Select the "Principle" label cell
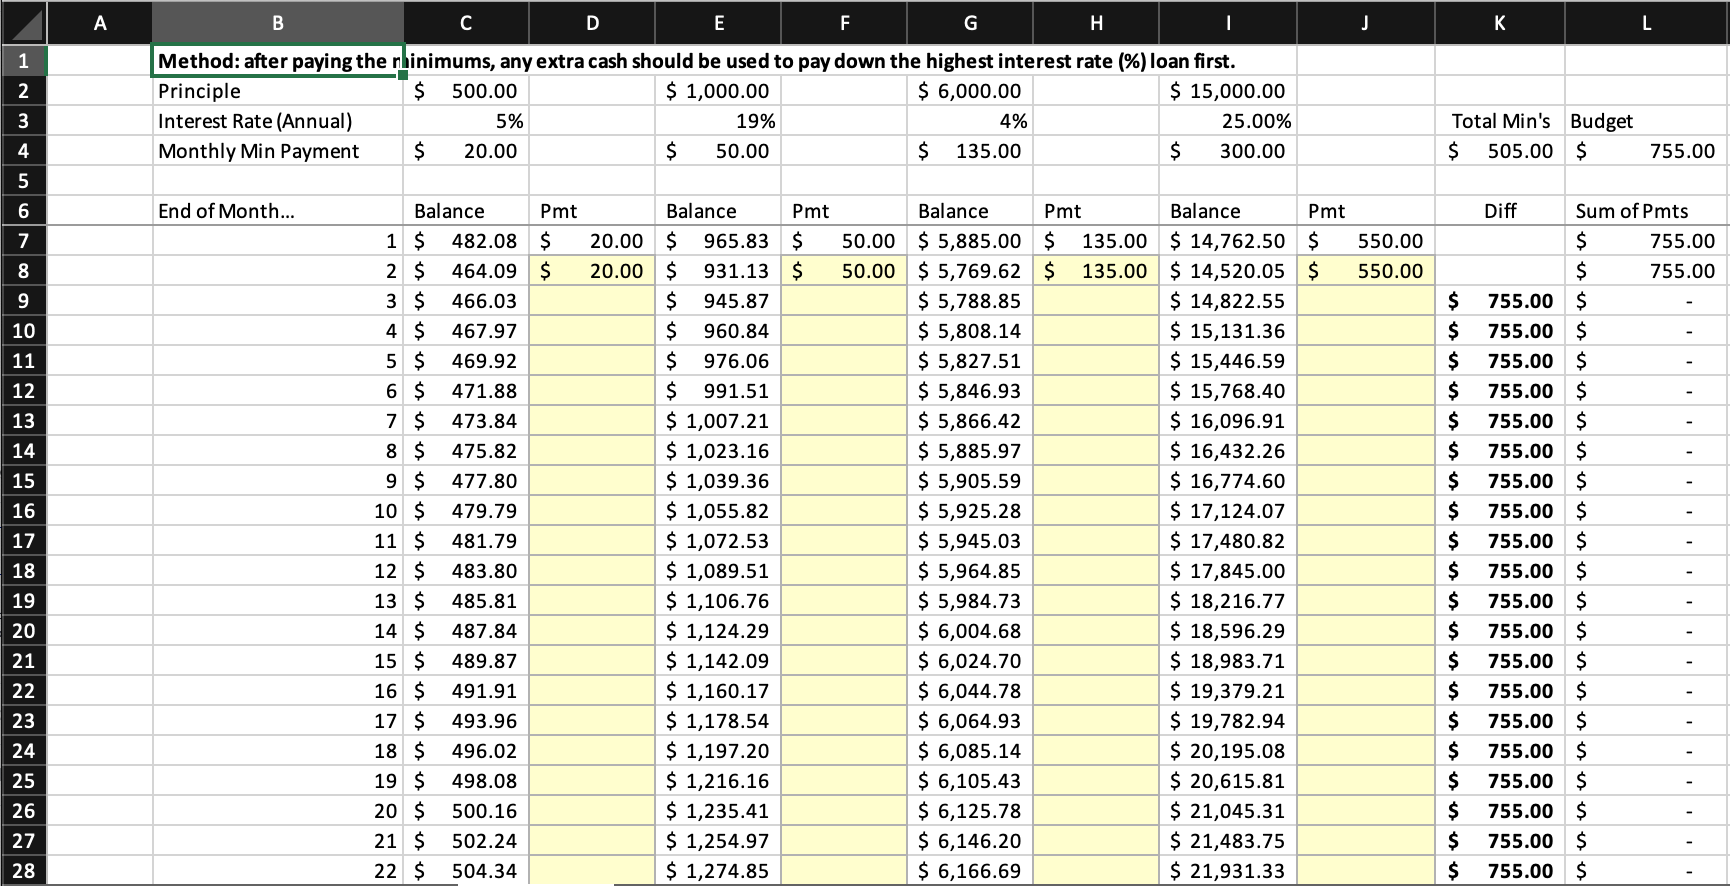The image size is (1730, 886). pyautogui.click(x=278, y=91)
